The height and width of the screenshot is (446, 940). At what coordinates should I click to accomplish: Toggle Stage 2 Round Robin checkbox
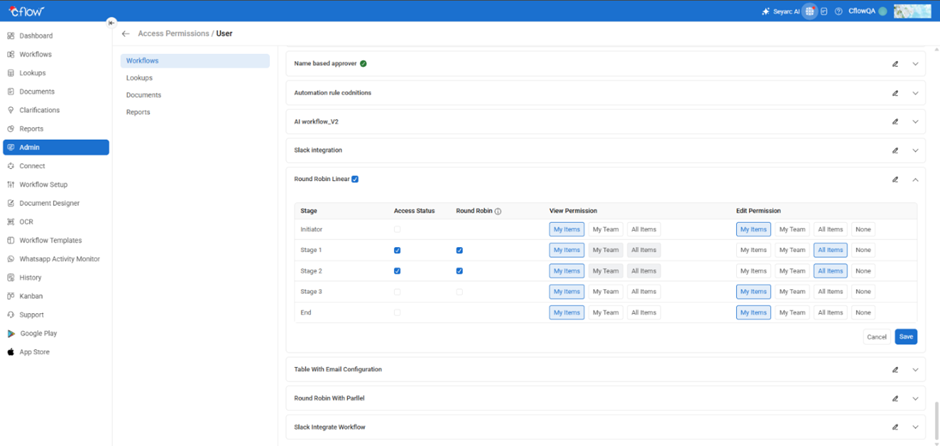tap(459, 271)
